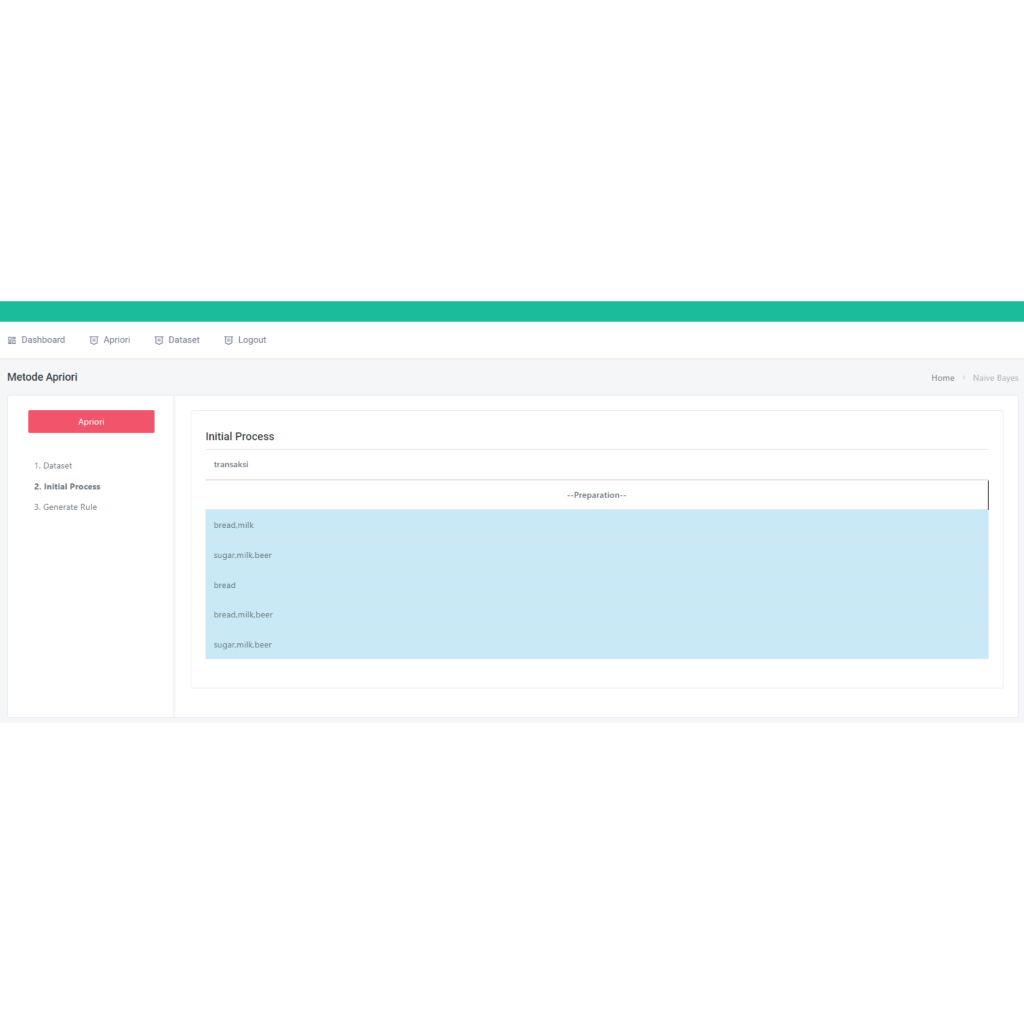
Task: Open the Dashboard menu item
Action: (x=37, y=340)
